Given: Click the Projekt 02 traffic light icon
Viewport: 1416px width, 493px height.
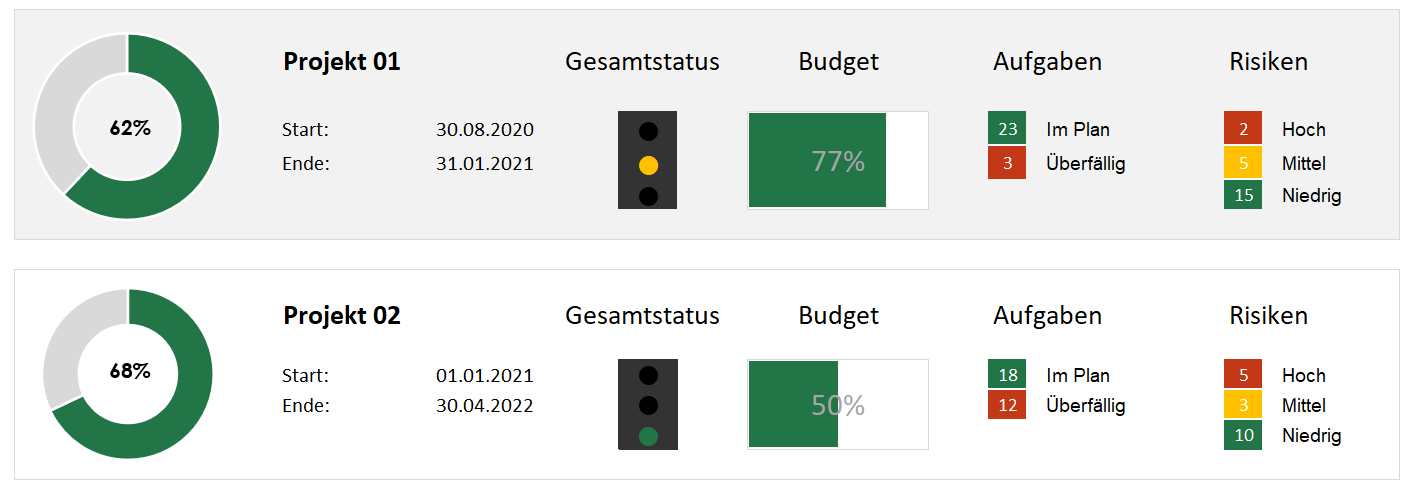Looking at the screenshot, I should [647, 407].
